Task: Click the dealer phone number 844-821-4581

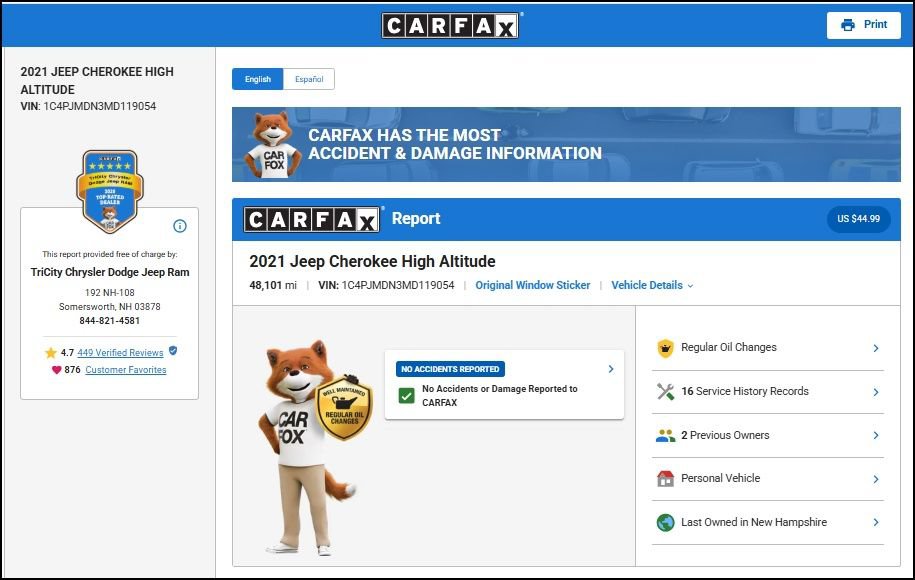Action: (x=110, y=320)
